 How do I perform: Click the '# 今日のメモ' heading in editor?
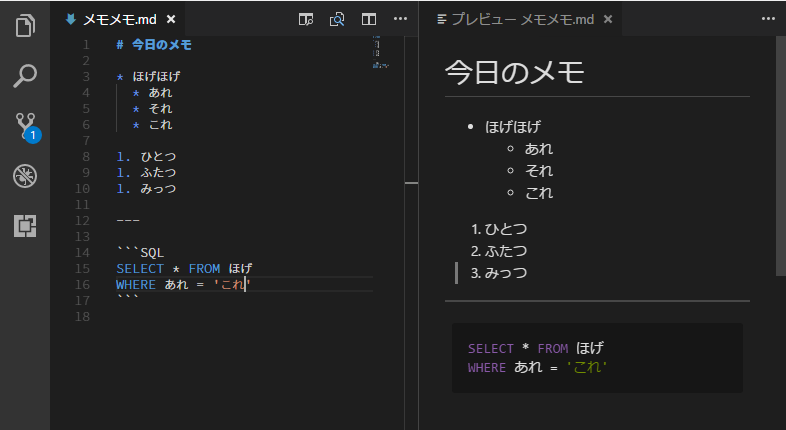point(154,45)
